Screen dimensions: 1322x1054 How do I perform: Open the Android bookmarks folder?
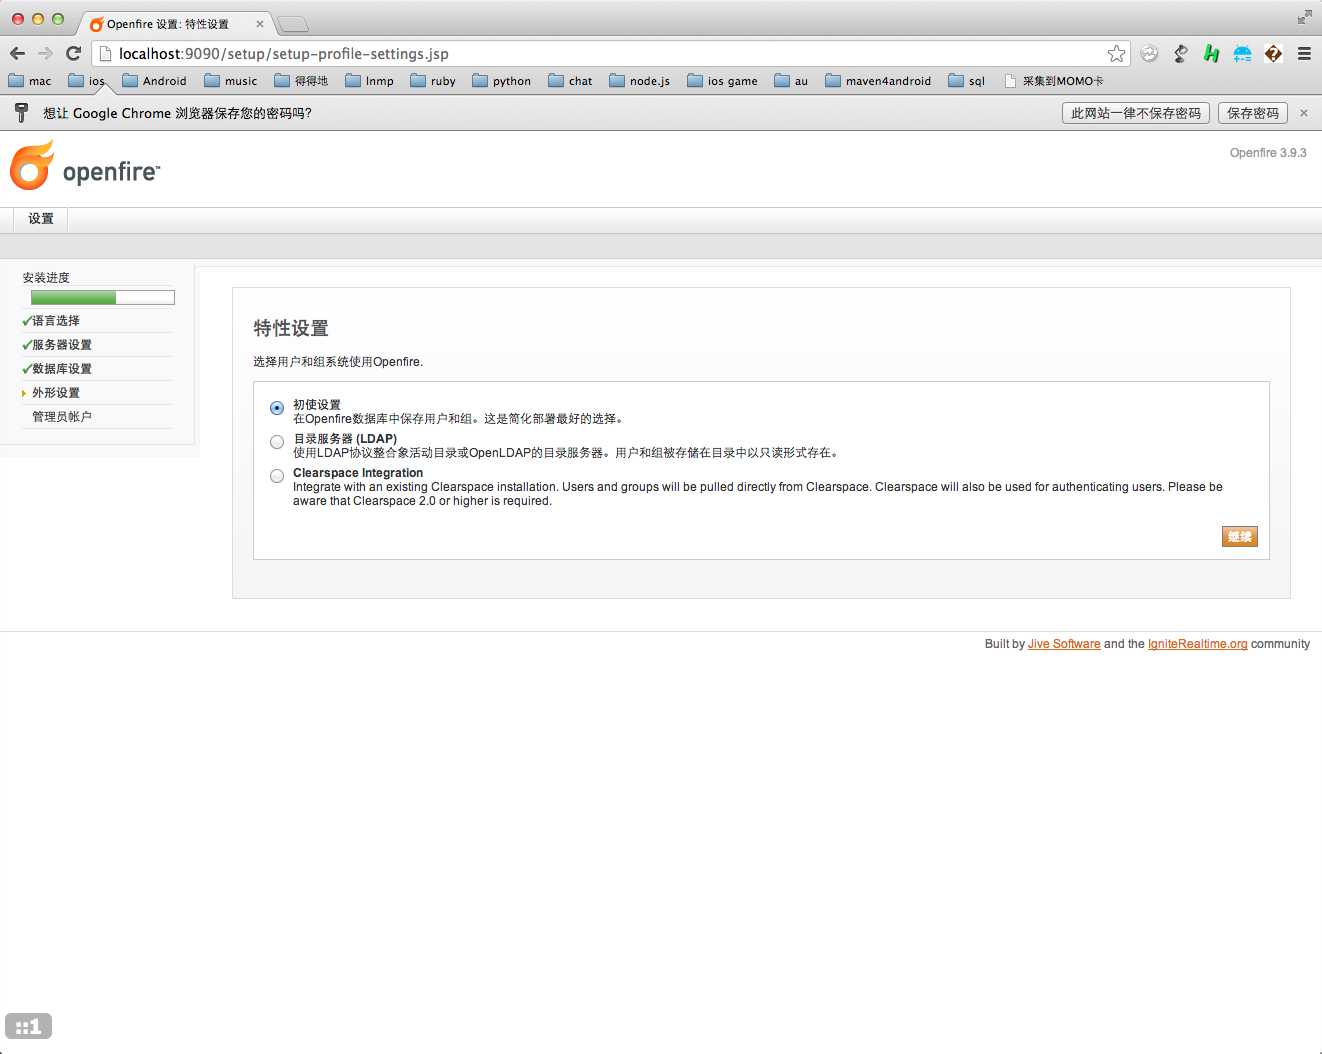tap(154, 81)
